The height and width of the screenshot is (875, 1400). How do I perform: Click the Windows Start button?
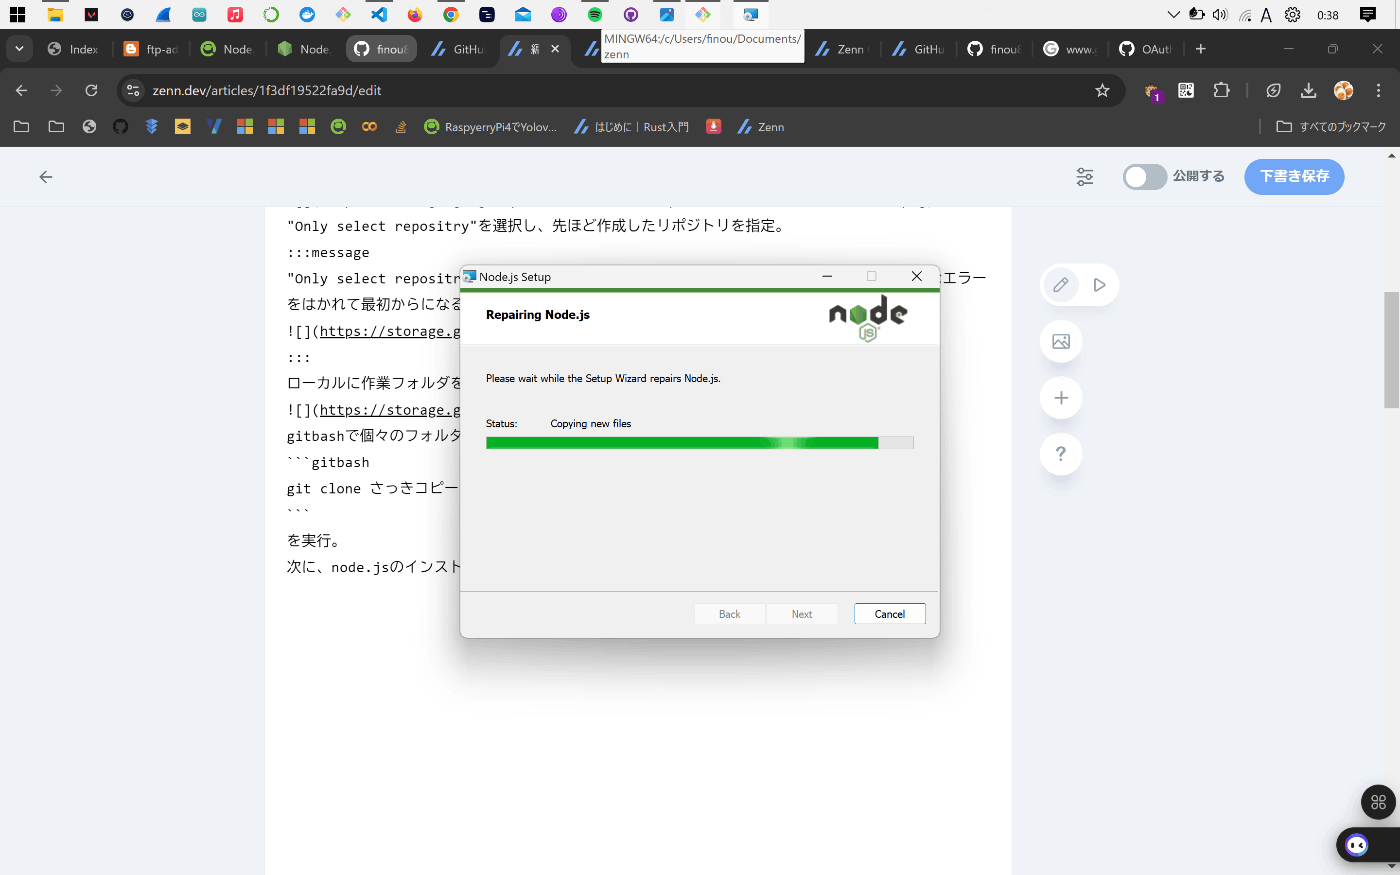click(x=17, y=15)
